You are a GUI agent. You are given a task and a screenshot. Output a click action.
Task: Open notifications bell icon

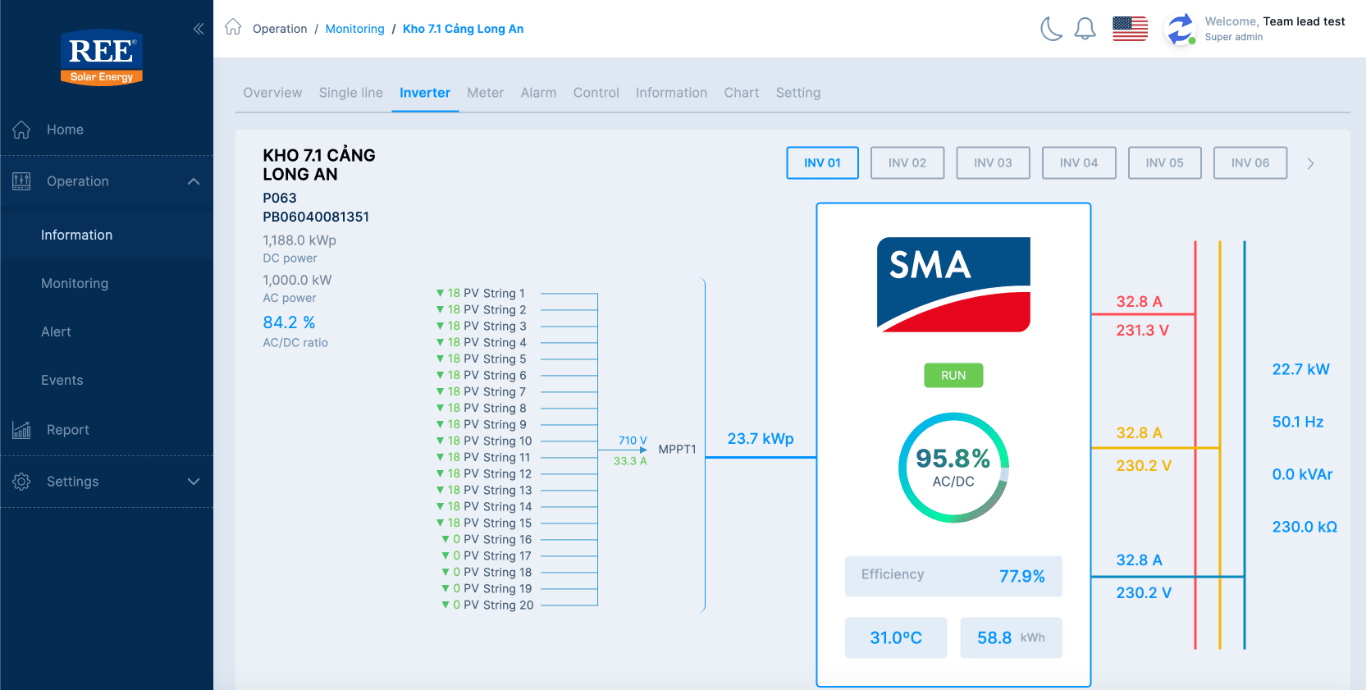point(1085,29)
